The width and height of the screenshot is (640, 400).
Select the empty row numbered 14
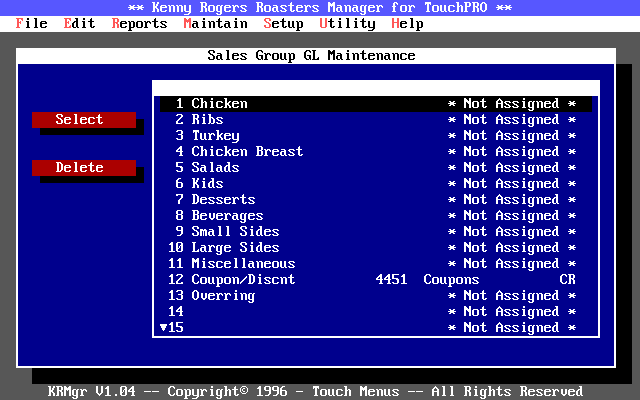coord(376,311)
